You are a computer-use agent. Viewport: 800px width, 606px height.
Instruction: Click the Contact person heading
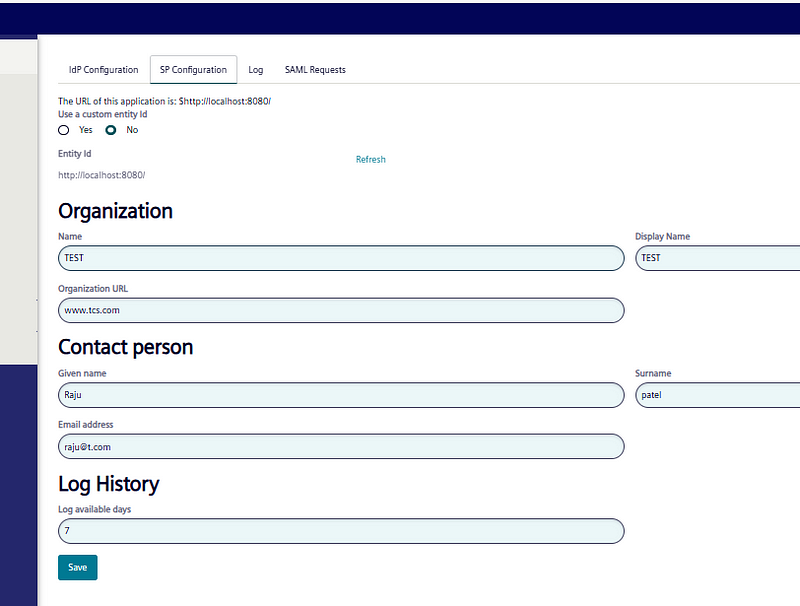coord(126,347)
